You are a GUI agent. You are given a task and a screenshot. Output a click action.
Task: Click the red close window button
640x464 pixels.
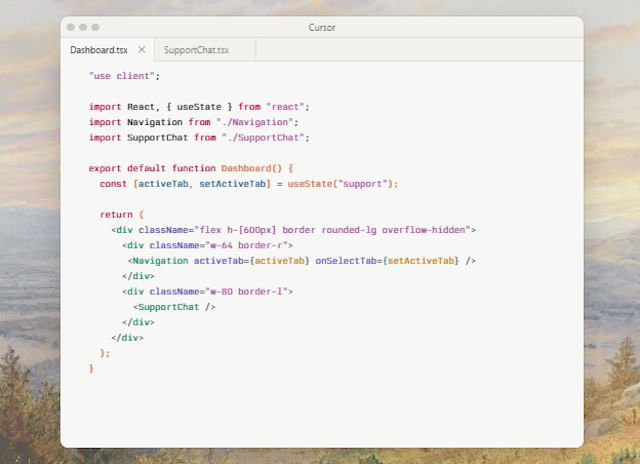click(71, 27)
